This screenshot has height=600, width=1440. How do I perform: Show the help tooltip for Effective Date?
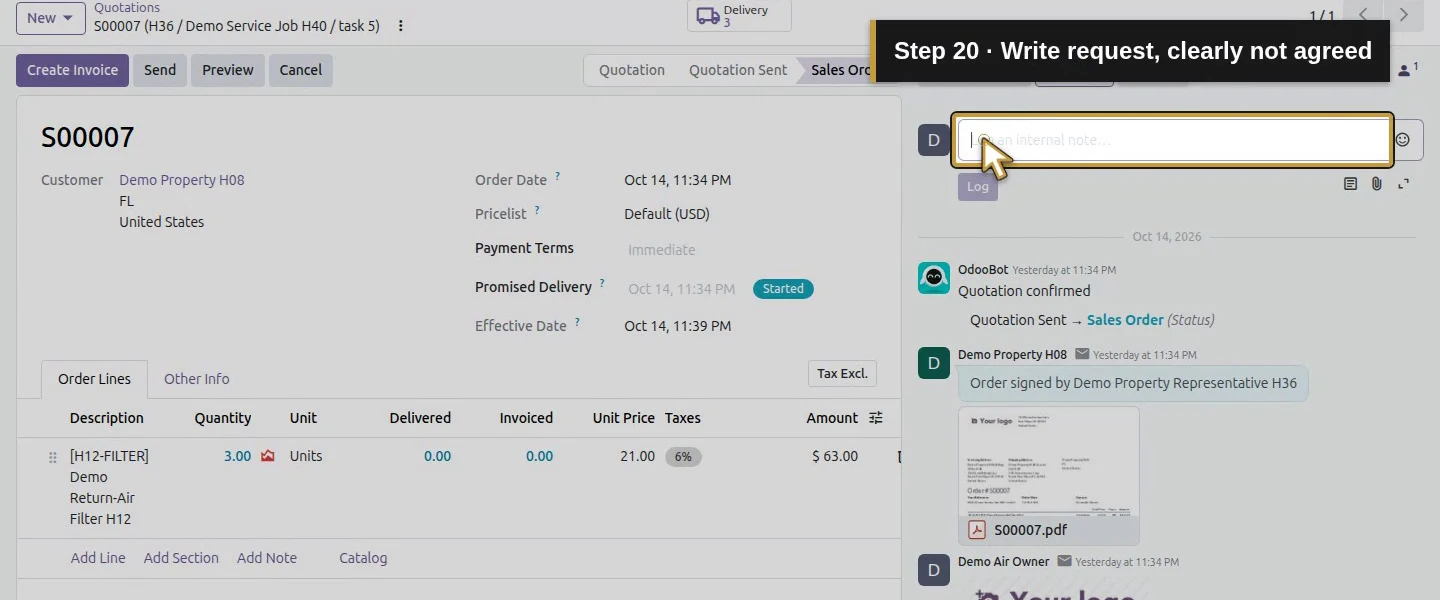coord(577,323)
